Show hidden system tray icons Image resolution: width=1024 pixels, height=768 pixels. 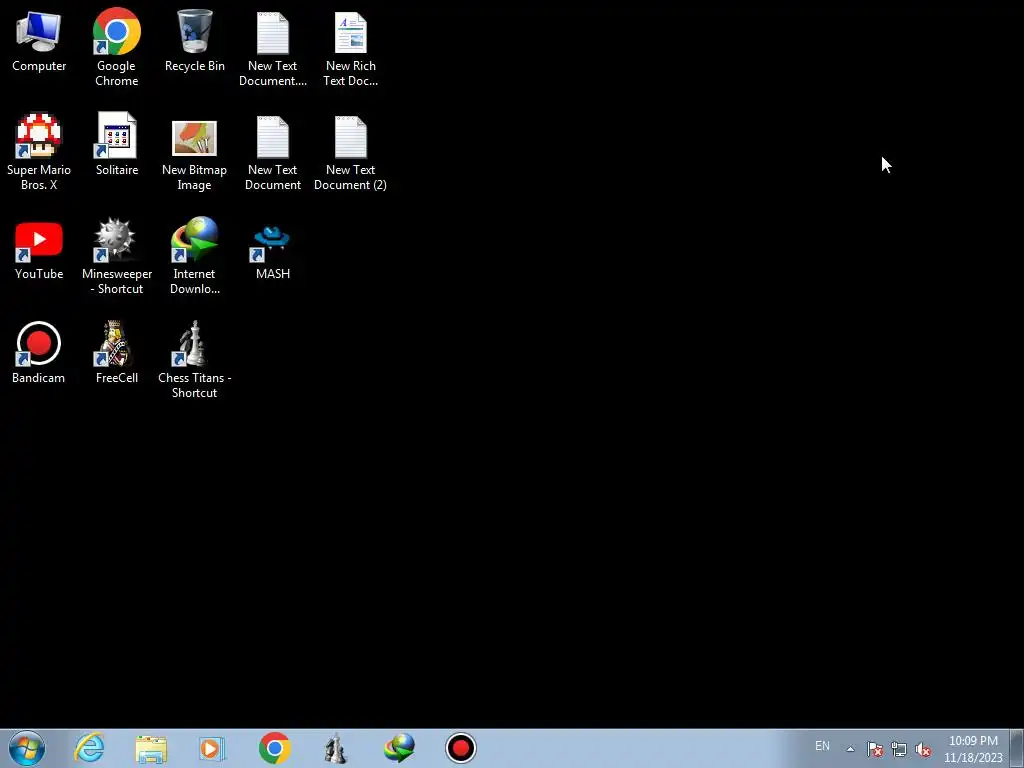[x=850, y=749]
